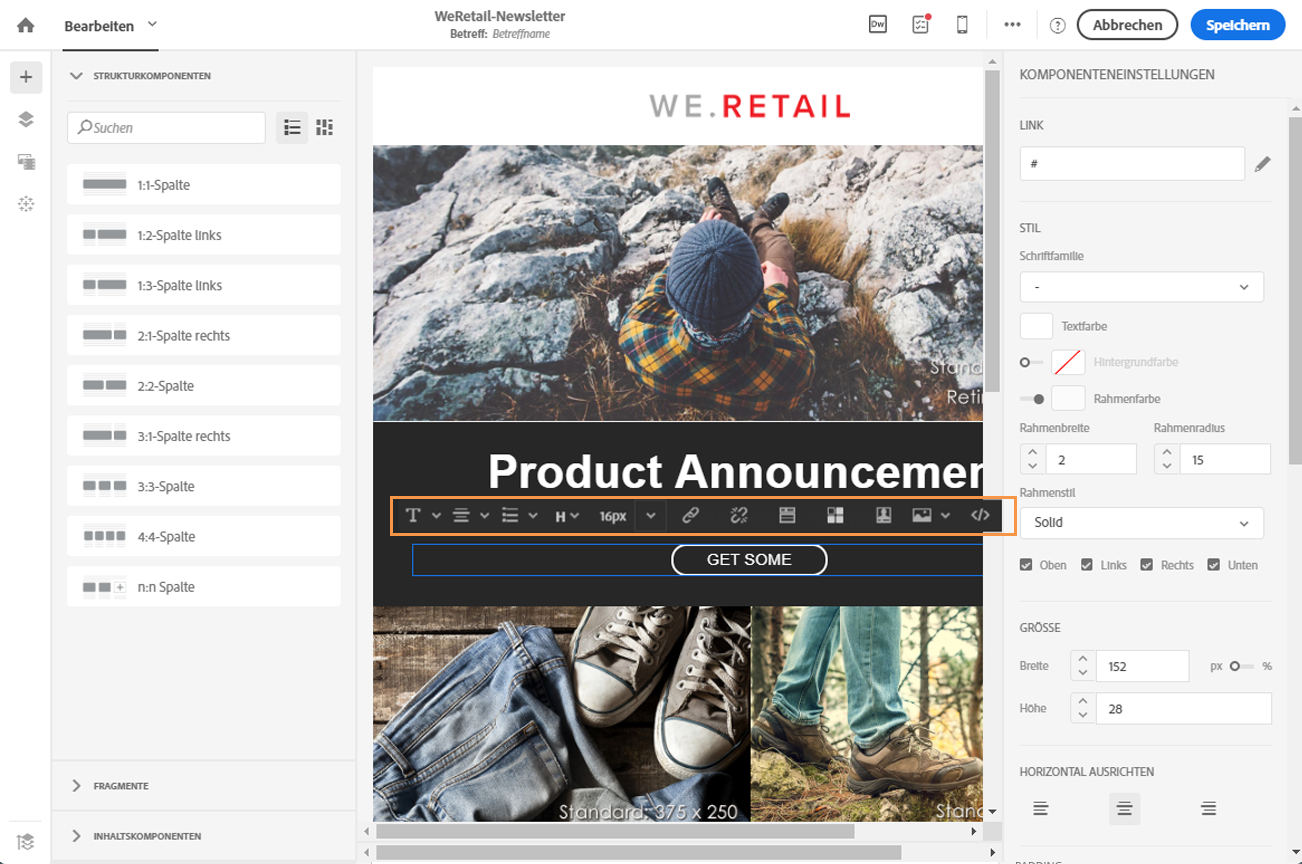The height and width of the screenshot is (864, 1302).
Task: Insert a link with chain icon
Action: (690, 515)
